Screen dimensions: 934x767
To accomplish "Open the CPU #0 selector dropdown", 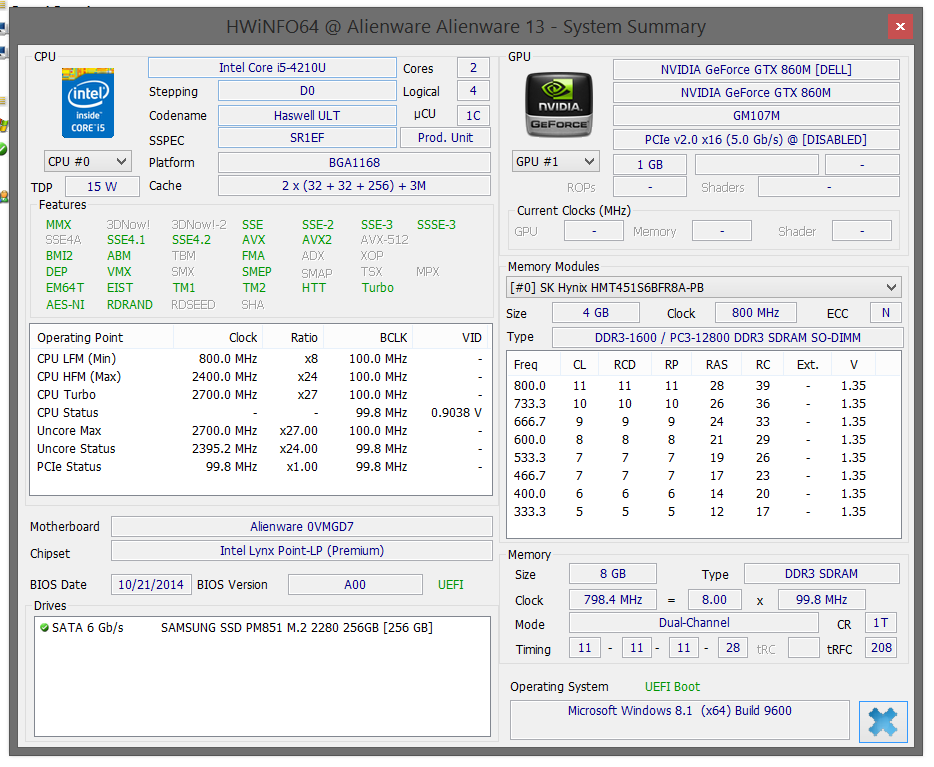I will [x=88, y=161].
